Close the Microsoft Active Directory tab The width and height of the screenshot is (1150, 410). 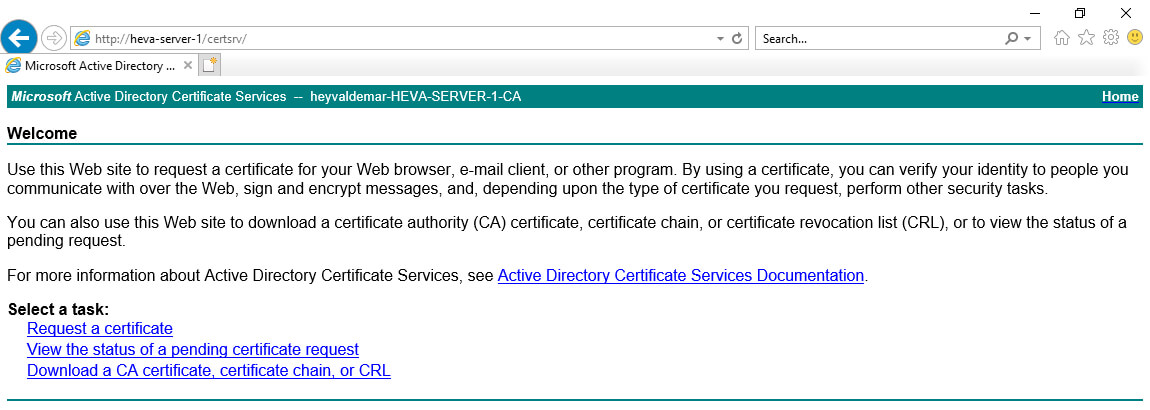coord(188,65)
